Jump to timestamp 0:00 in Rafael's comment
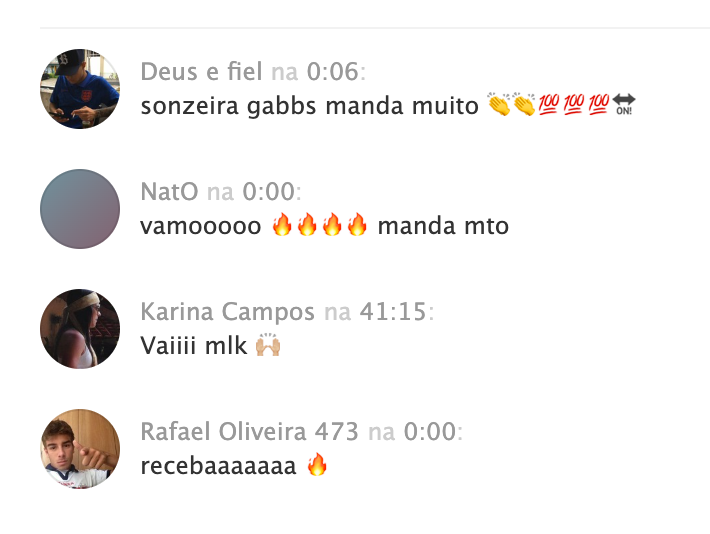710x534 pixels. point(430,432)
